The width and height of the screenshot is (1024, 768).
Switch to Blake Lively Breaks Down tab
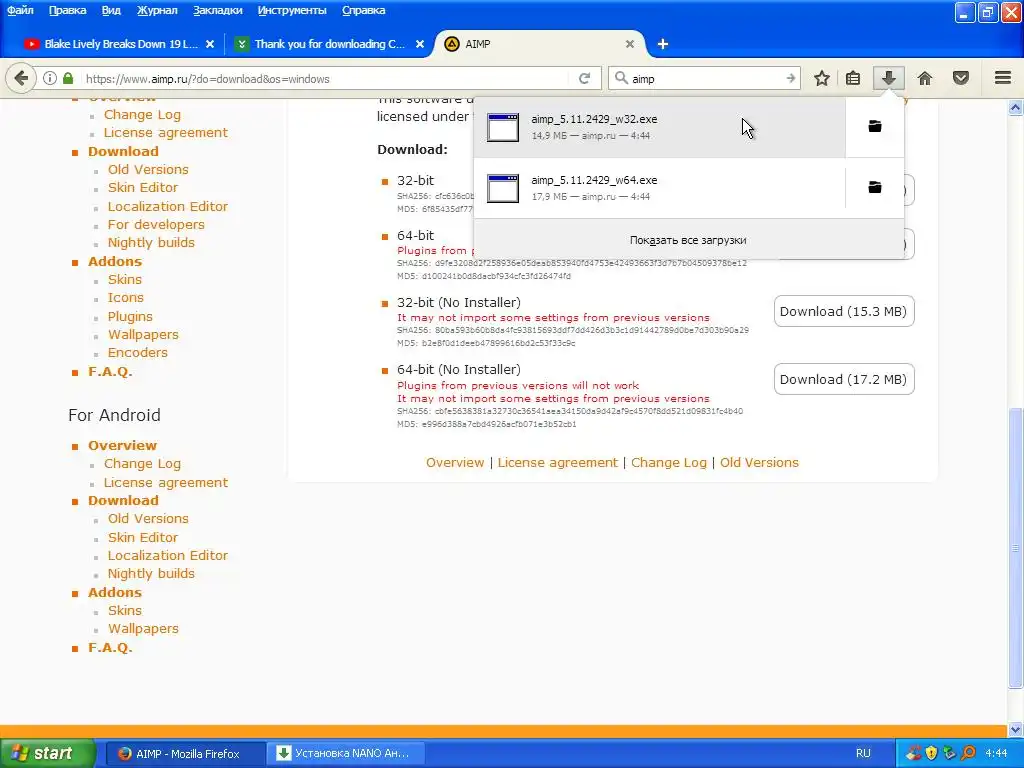(x=121, y=44)
